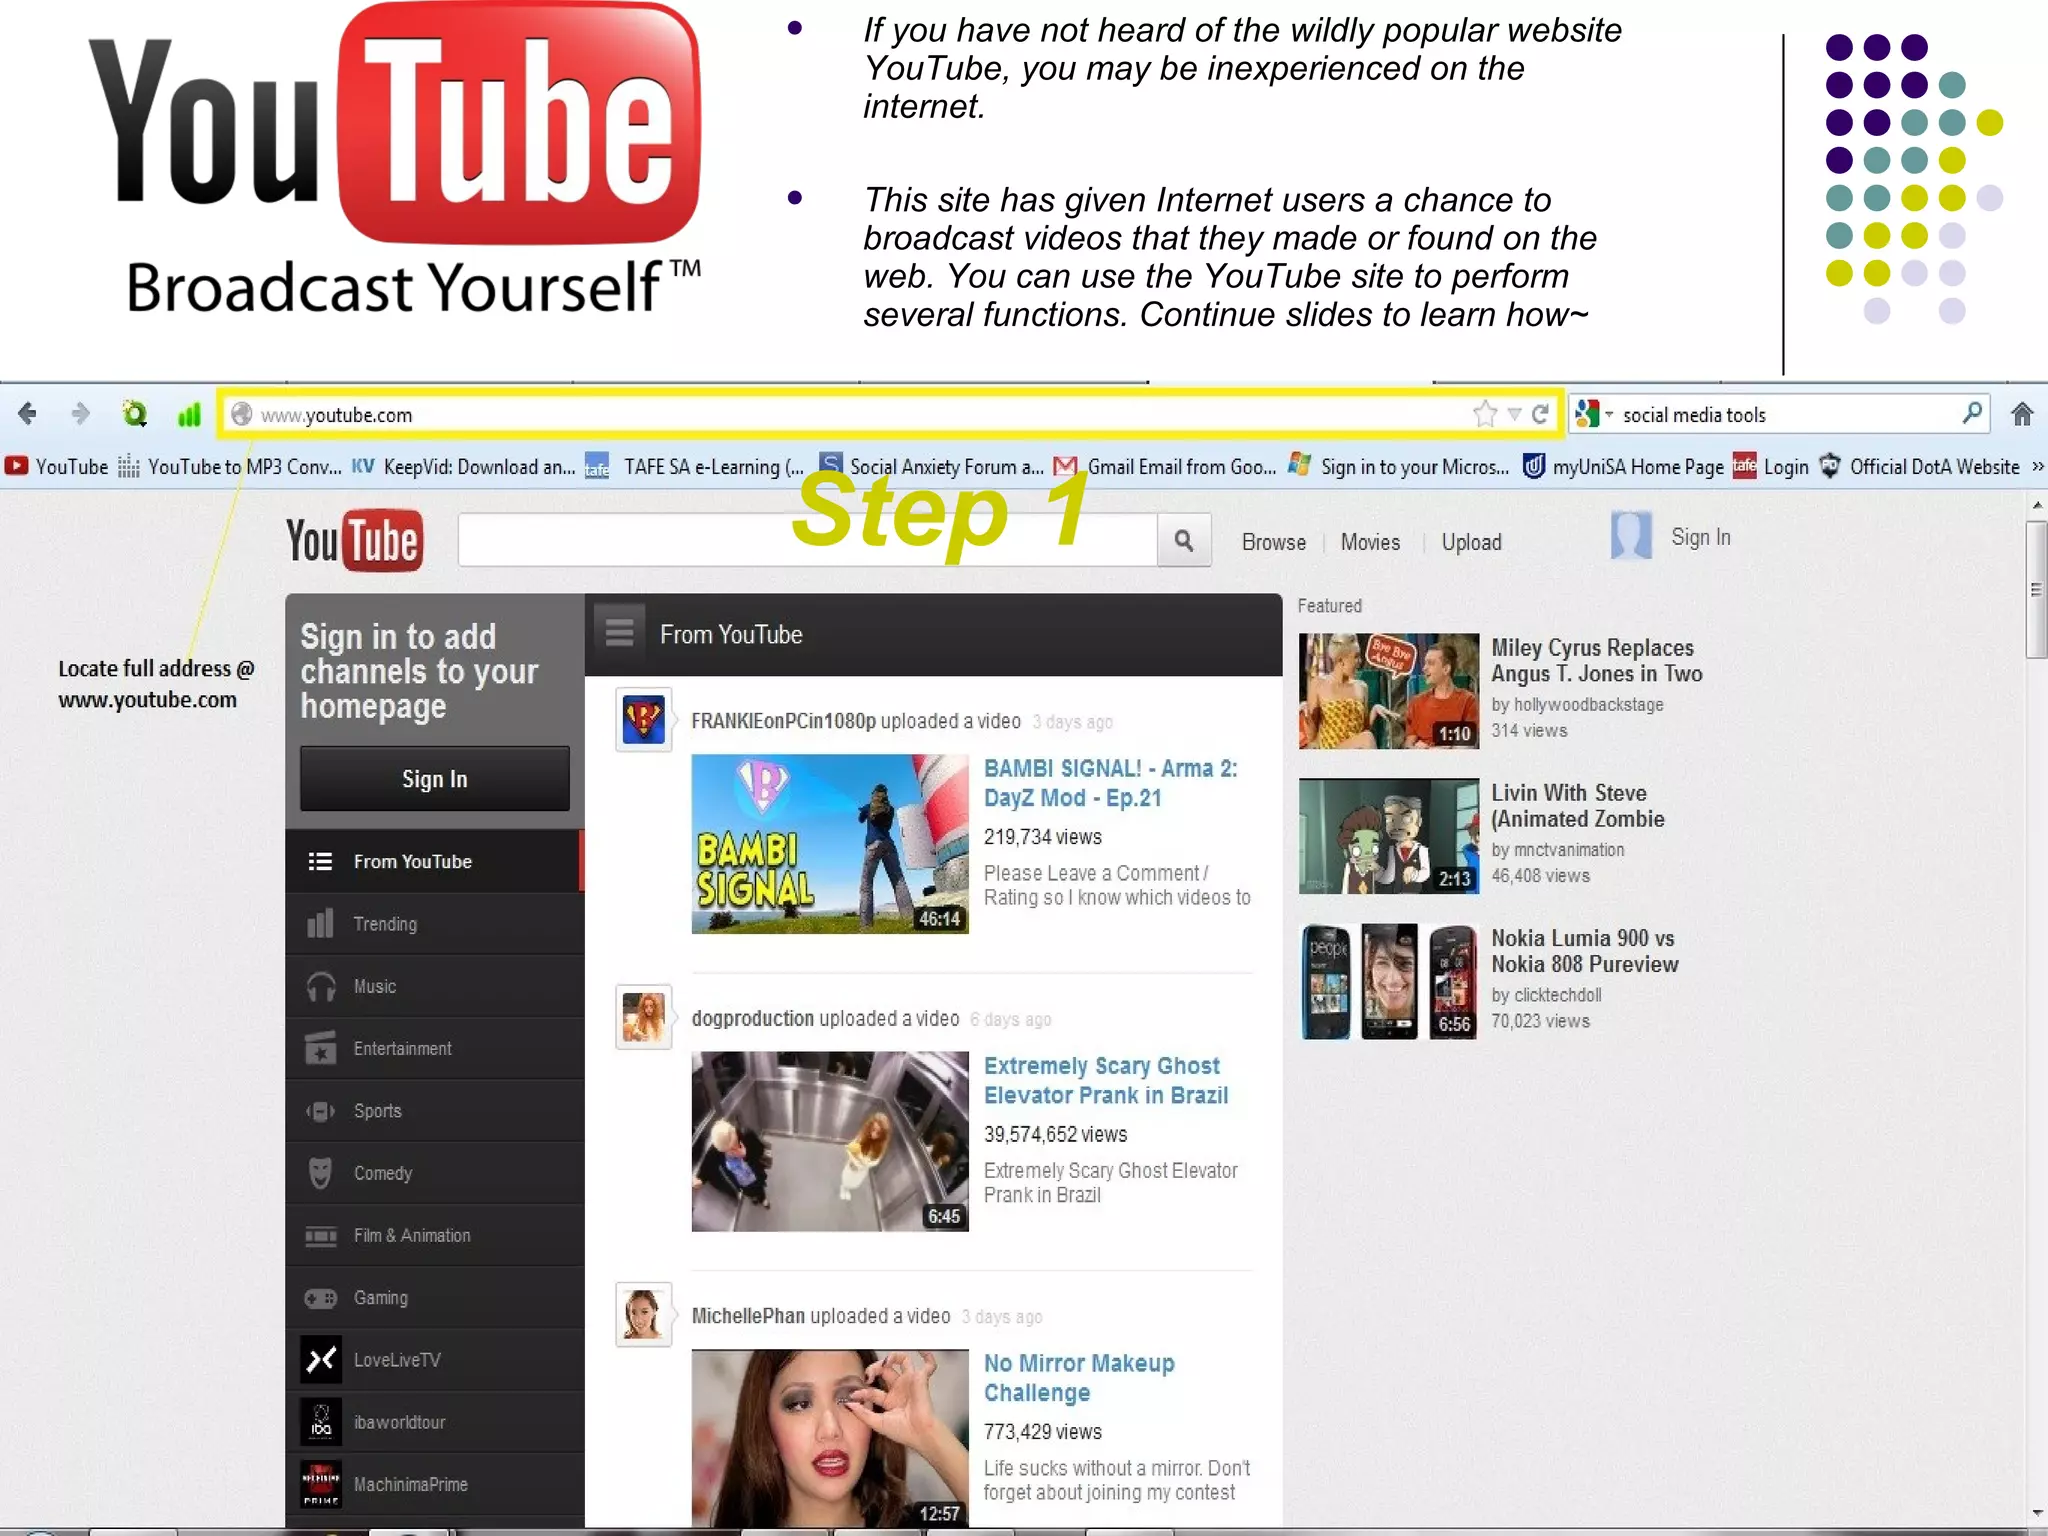Click the guide menu icon beside From YouTube header

(x=619, y=633)
